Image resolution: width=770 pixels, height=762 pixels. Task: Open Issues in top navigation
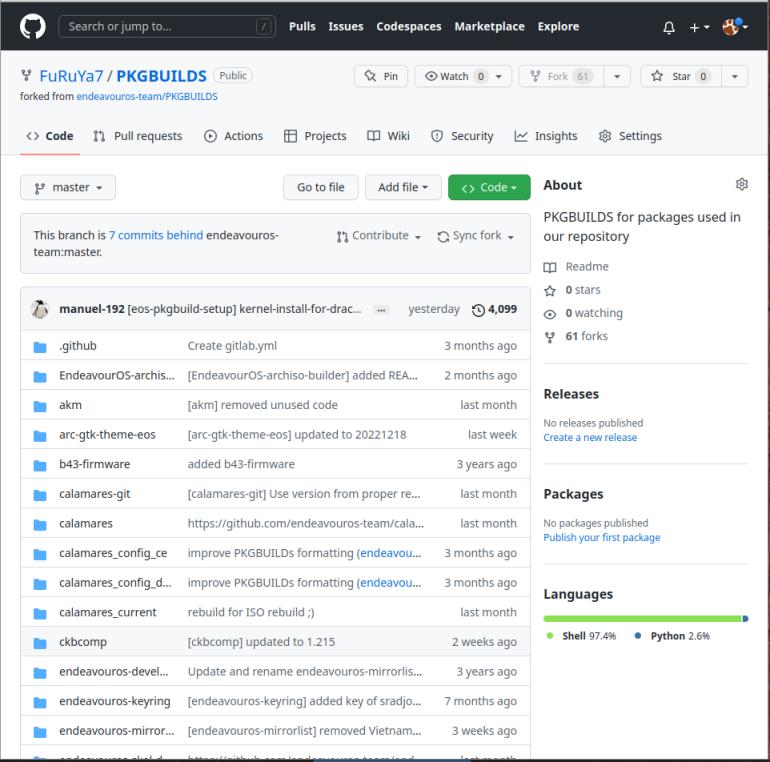click(346, 27)
